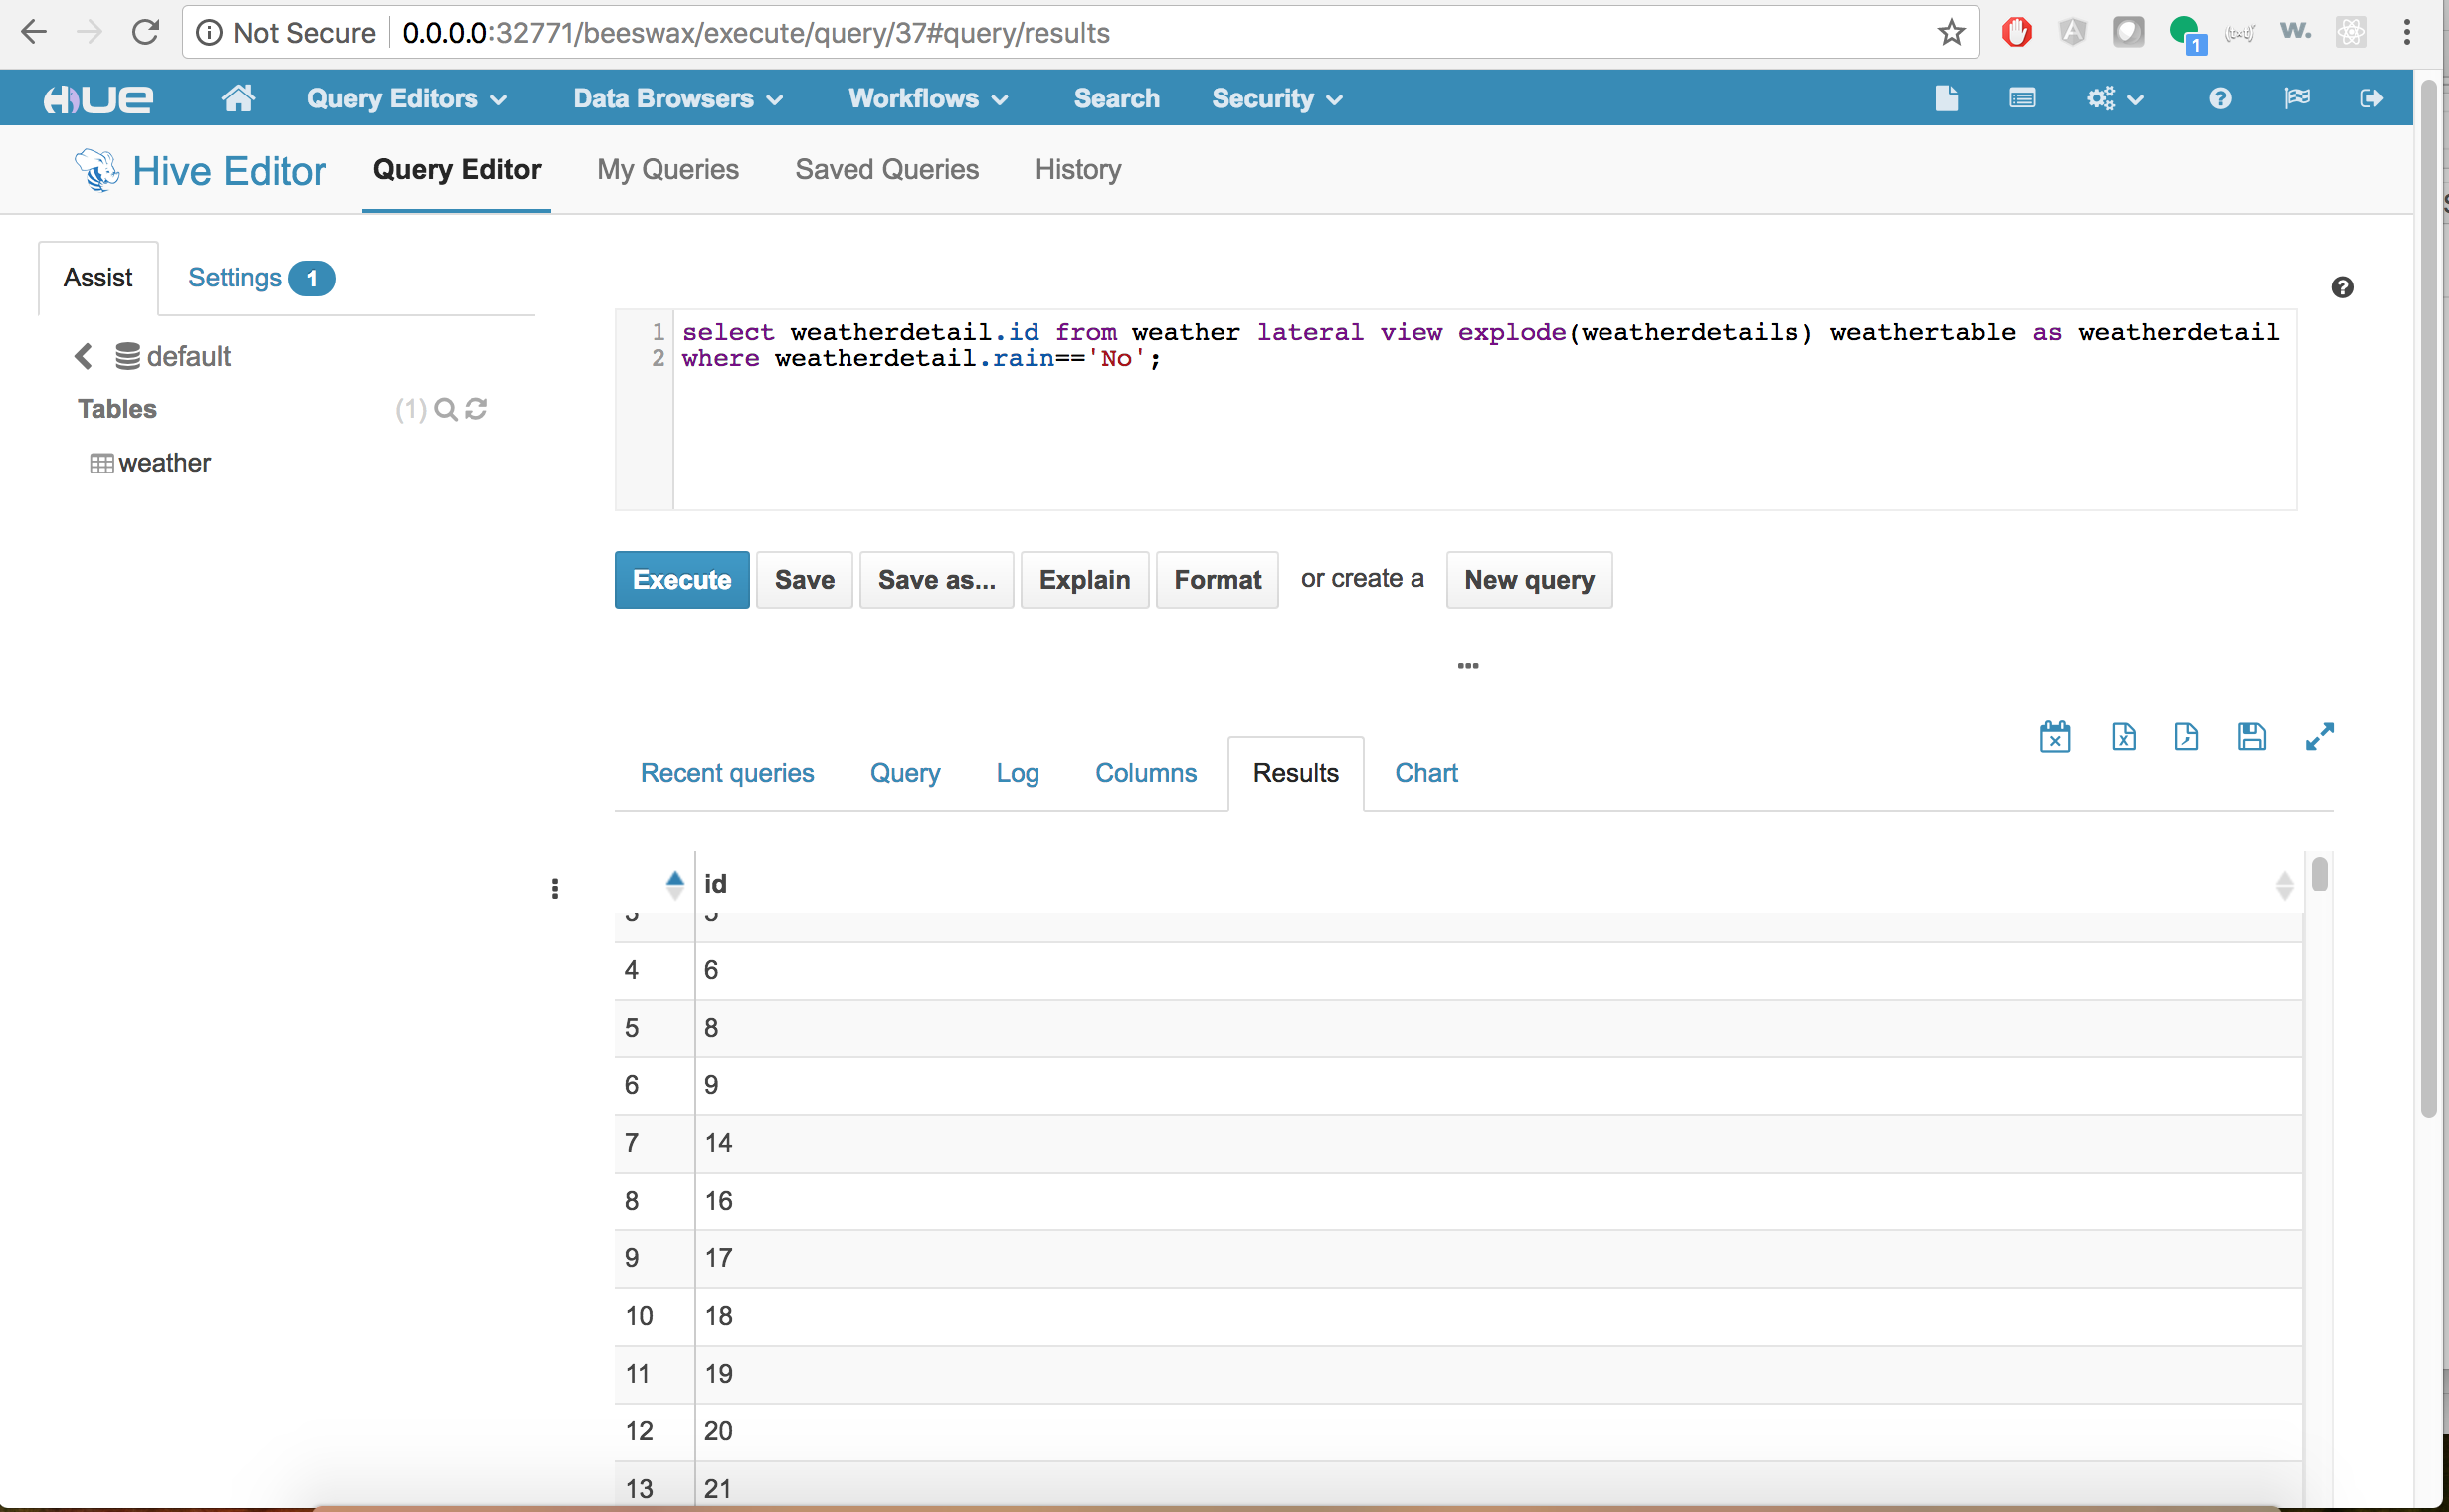Screen dimensions: 2449x1512
Task: Refresh the tables list
Action: click(476, 408)
